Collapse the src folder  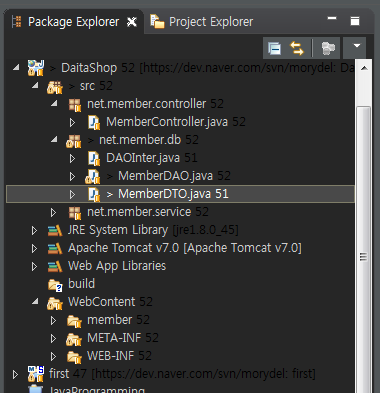pyautogui.click(x=35, y=85)
